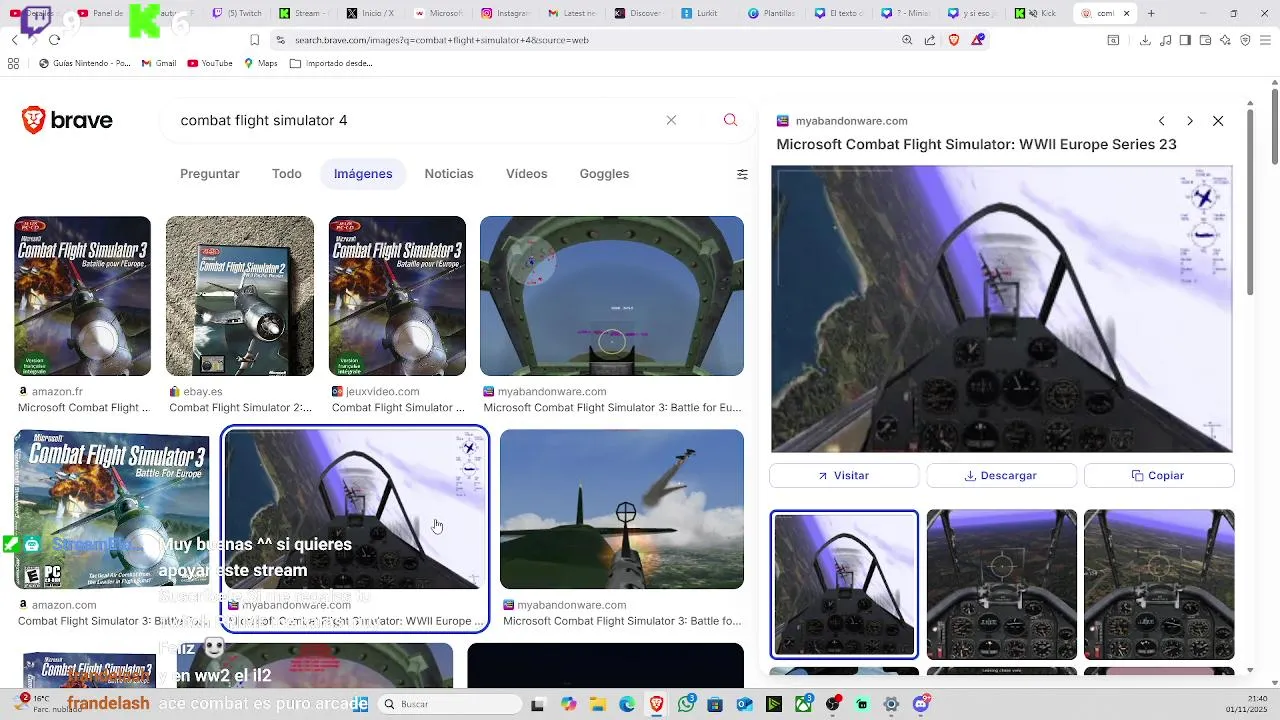Image resolution: width=1280 pixels, height=720 pixels.
Task: Click the browser address bar URL
Action: coord(441,40)
